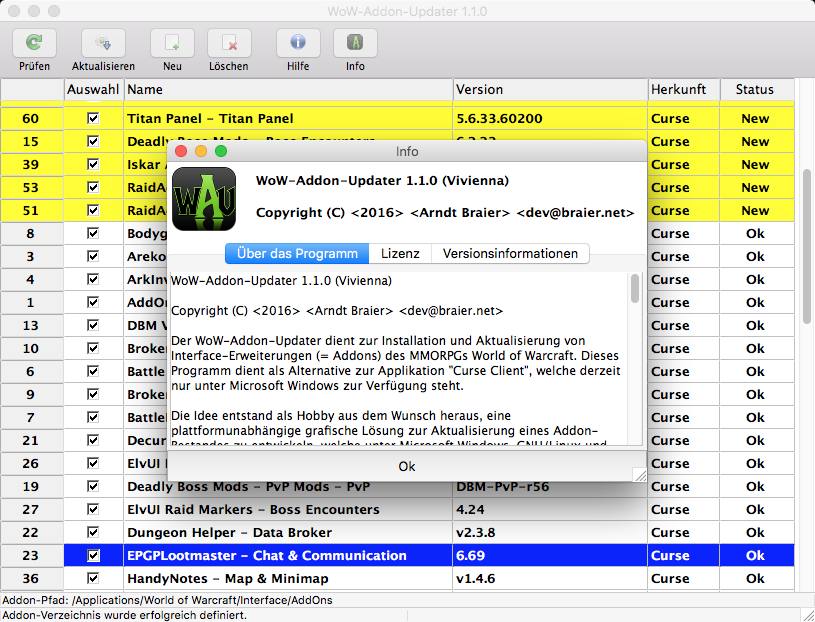Click the Info dialog resize grip corner

(x=640, y=475)
